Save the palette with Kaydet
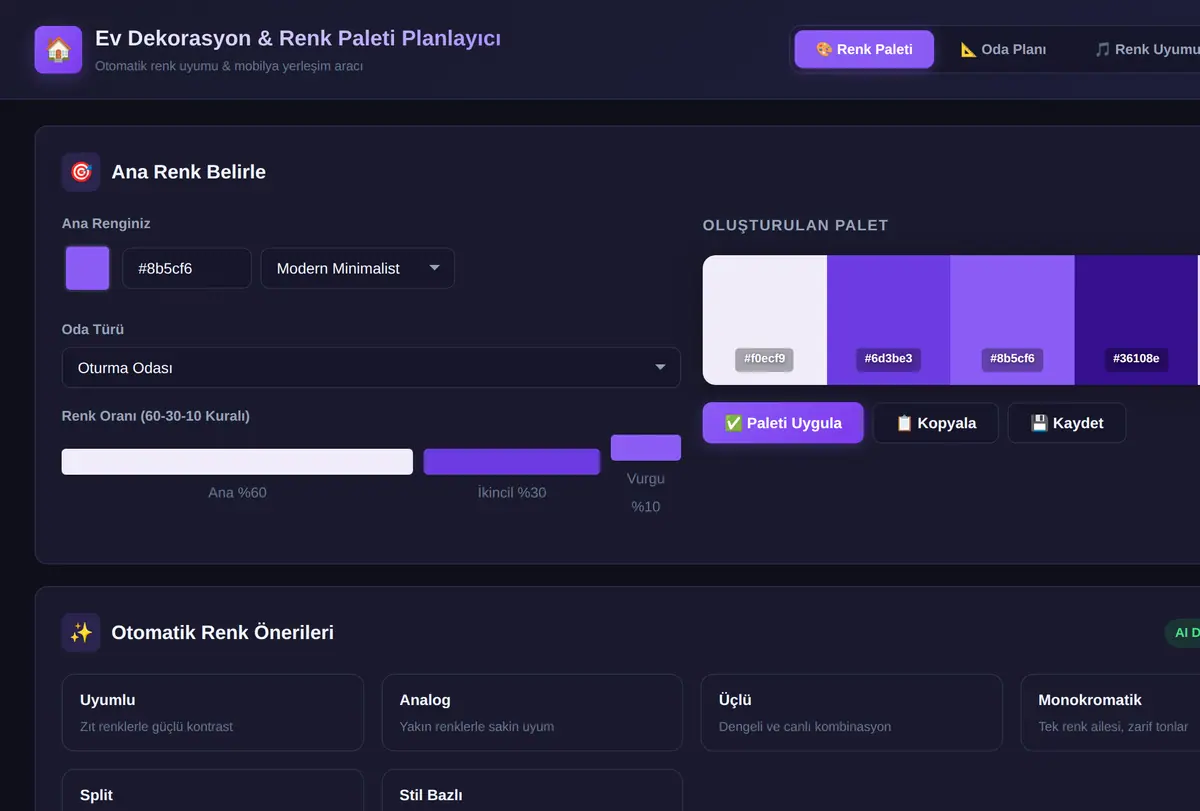The width and height of the screenshot is (1200, 811). [x=1066, y=423]
